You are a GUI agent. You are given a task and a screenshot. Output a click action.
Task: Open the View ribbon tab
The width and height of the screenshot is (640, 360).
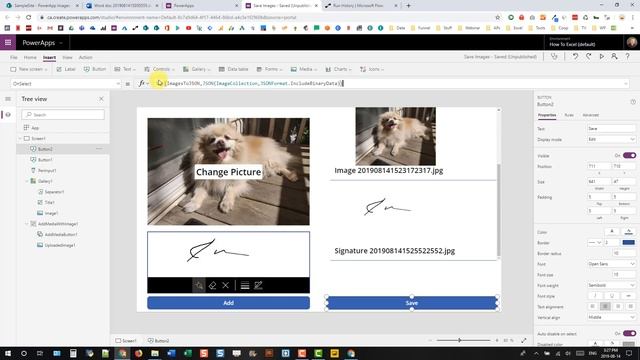coord(67,58)
